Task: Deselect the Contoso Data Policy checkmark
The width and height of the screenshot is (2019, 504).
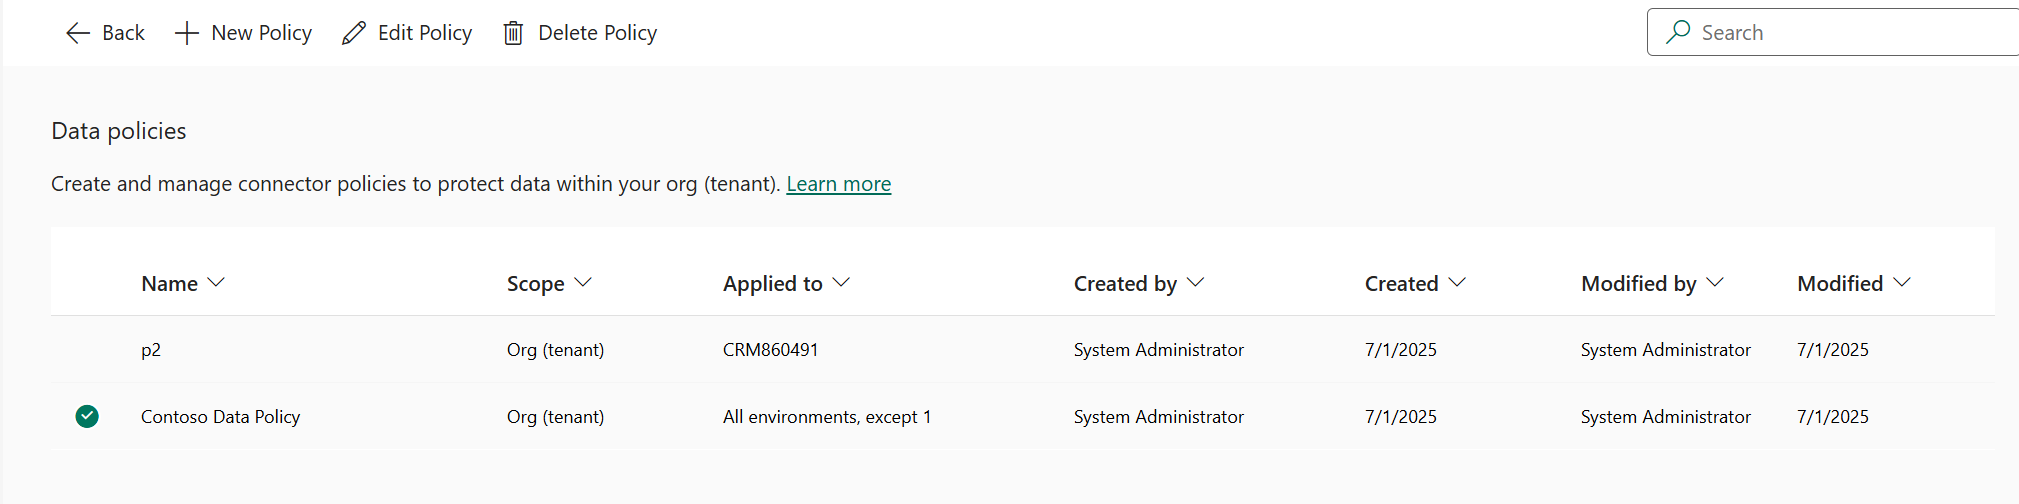Action: click(87, 416)
